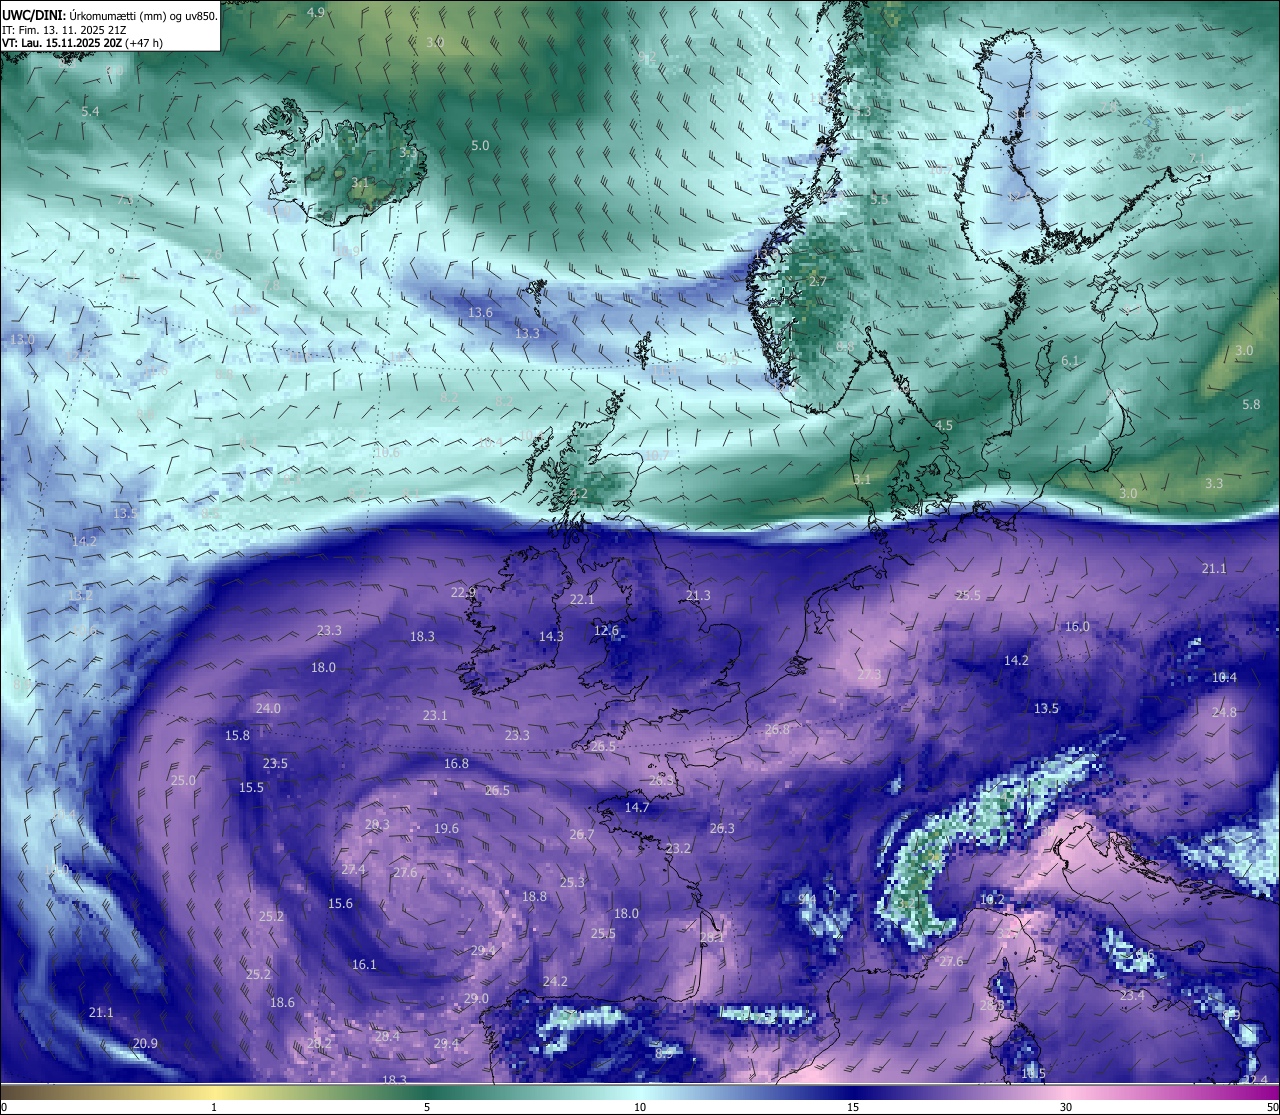Screen dimensions: 1280x1115
Task: Click the 18.6 value in the southwest Atlantic
Action: pyautogui.click(x=282, y=1002)
